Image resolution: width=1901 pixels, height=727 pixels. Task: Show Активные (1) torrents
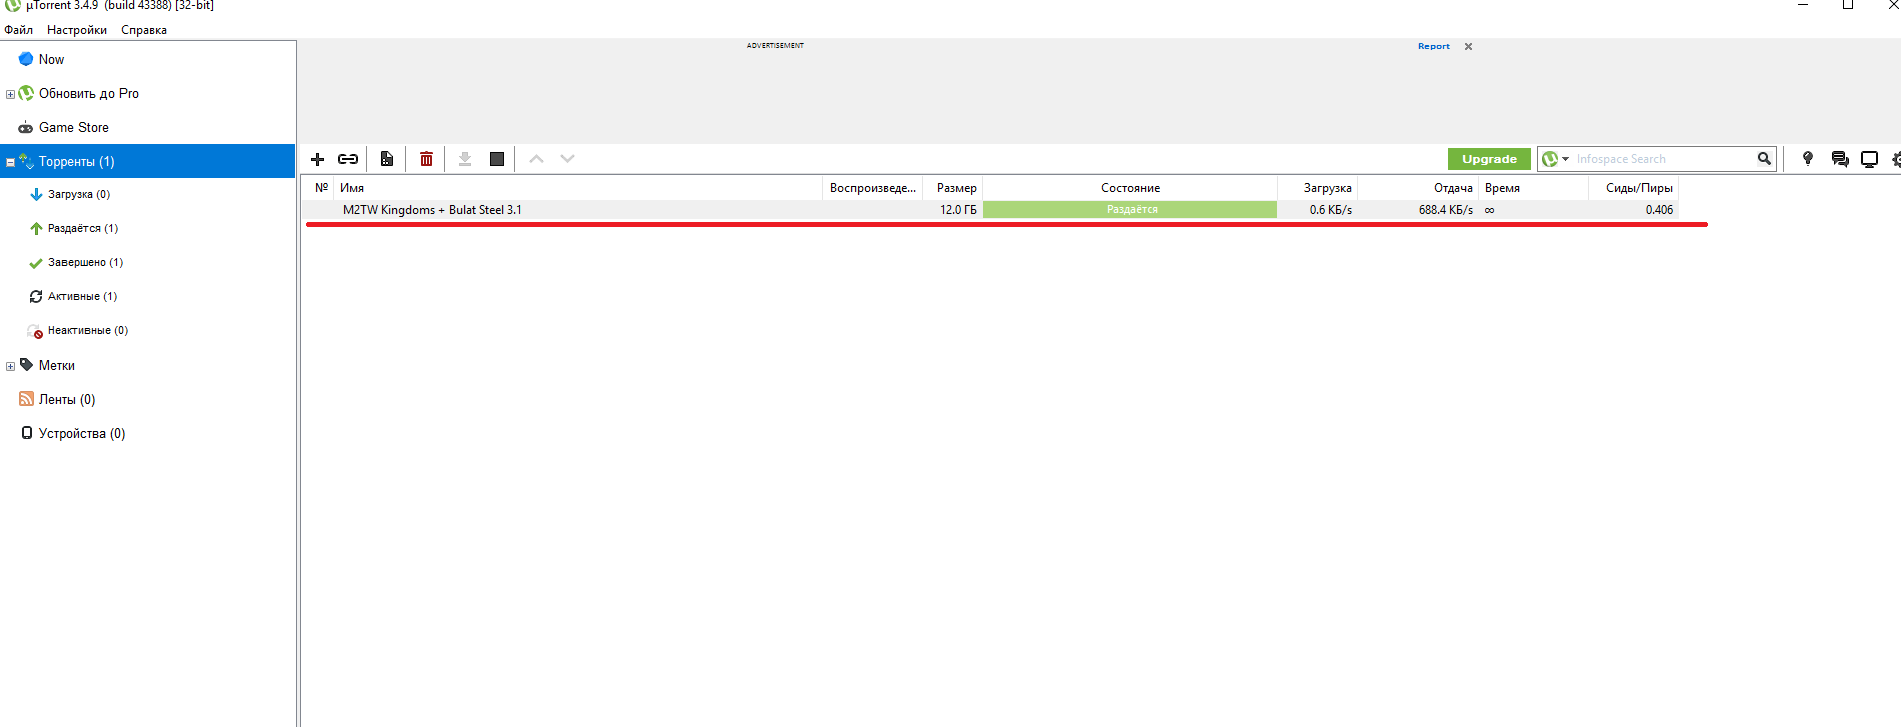pyautogui.click(x=82, y=296)
